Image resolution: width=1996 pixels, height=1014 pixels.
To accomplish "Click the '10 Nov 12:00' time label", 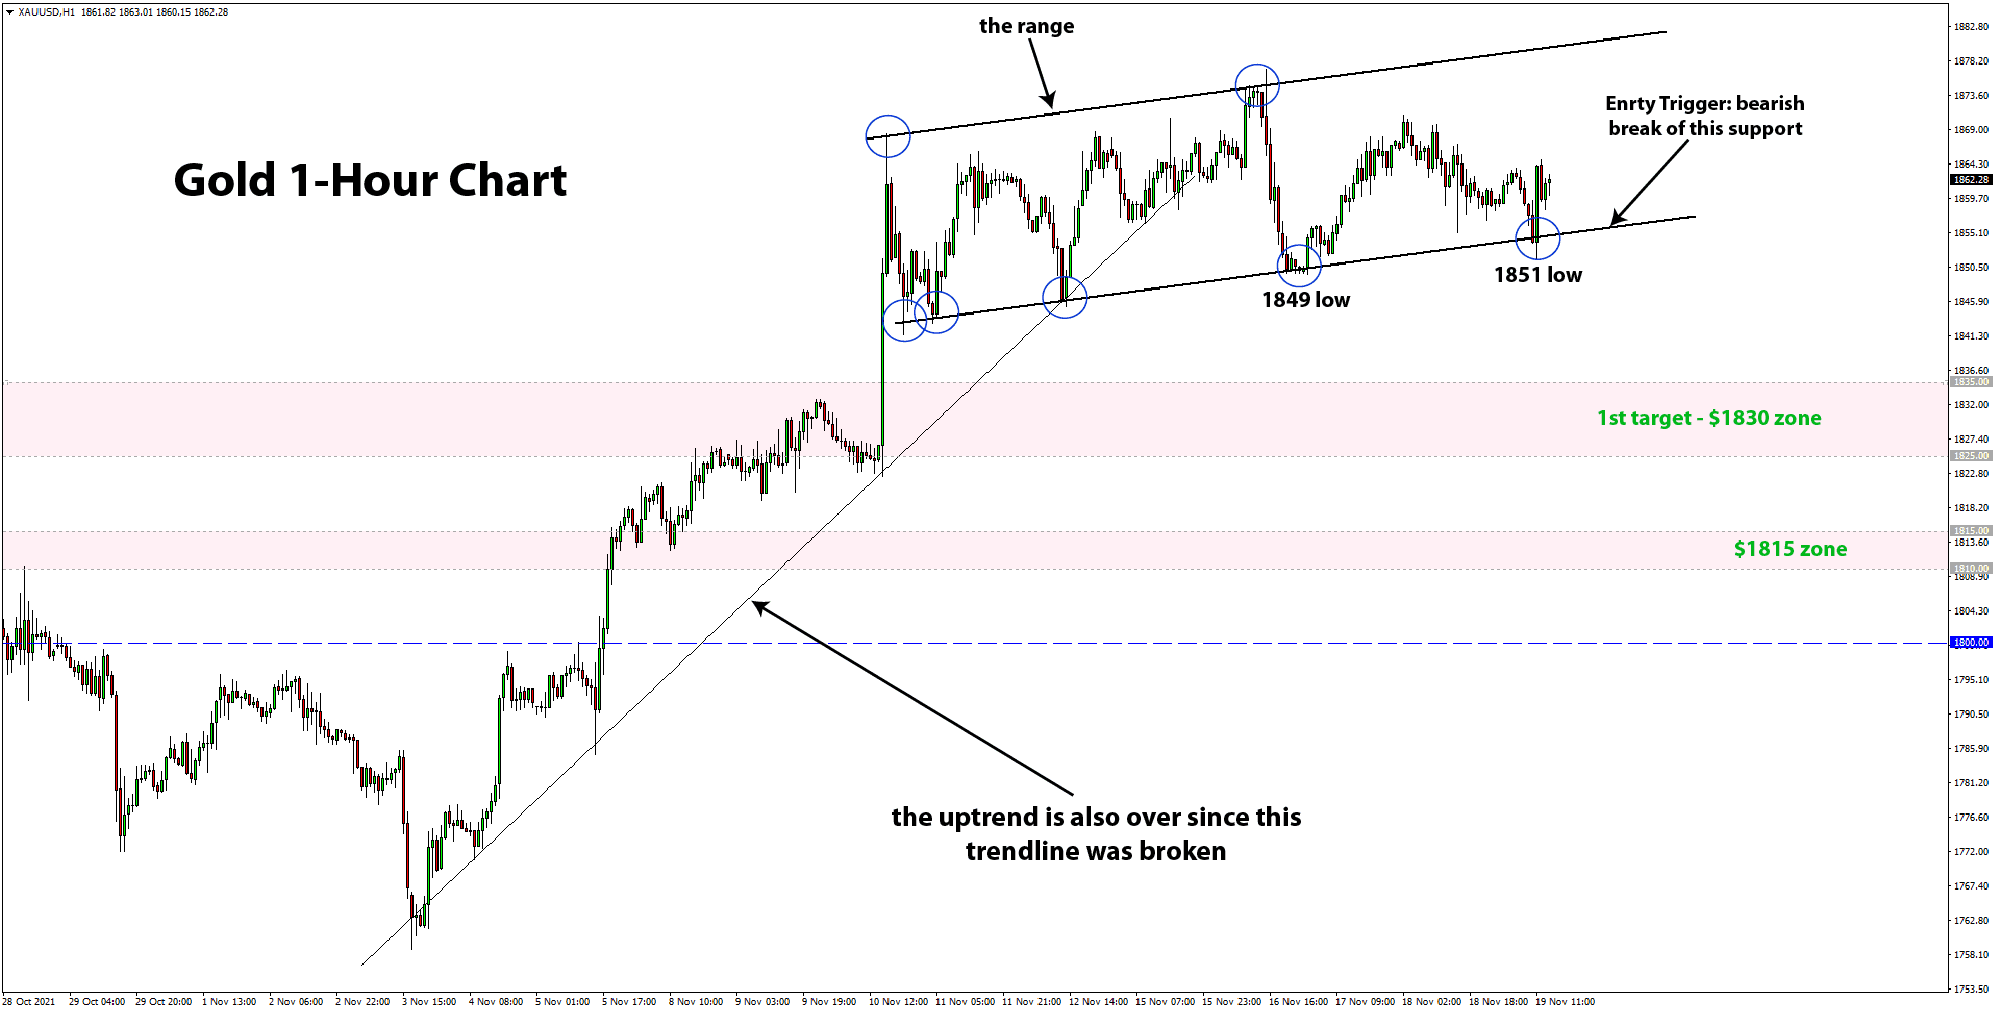I will [x=898, y=1002].
